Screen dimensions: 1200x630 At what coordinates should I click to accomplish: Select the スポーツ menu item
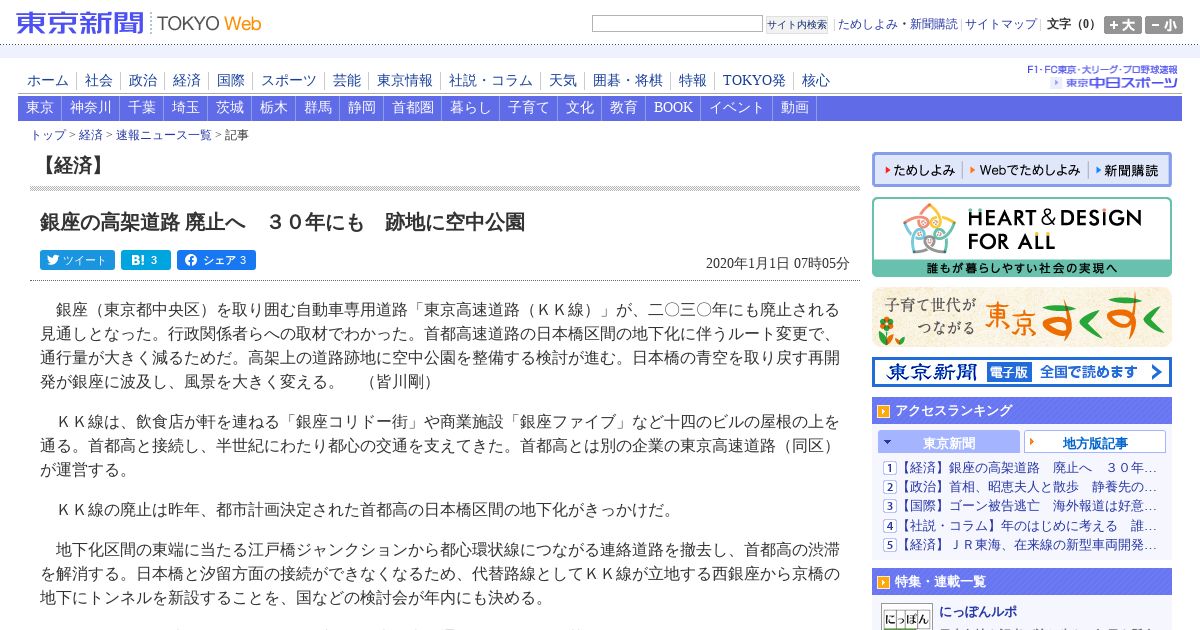[x=289, y=80]
